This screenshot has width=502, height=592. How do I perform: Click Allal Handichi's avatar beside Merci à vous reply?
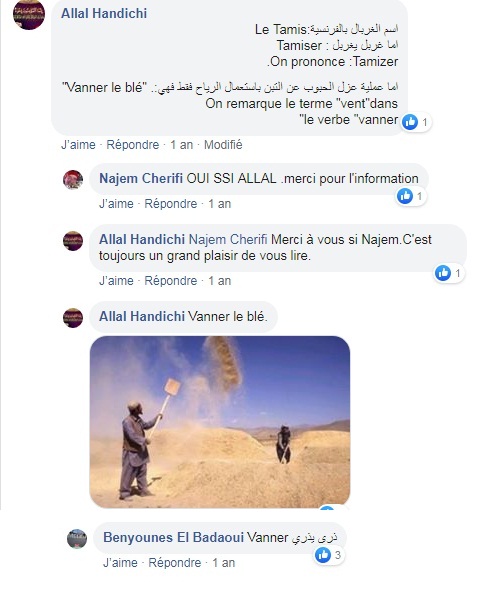point(73,241)
